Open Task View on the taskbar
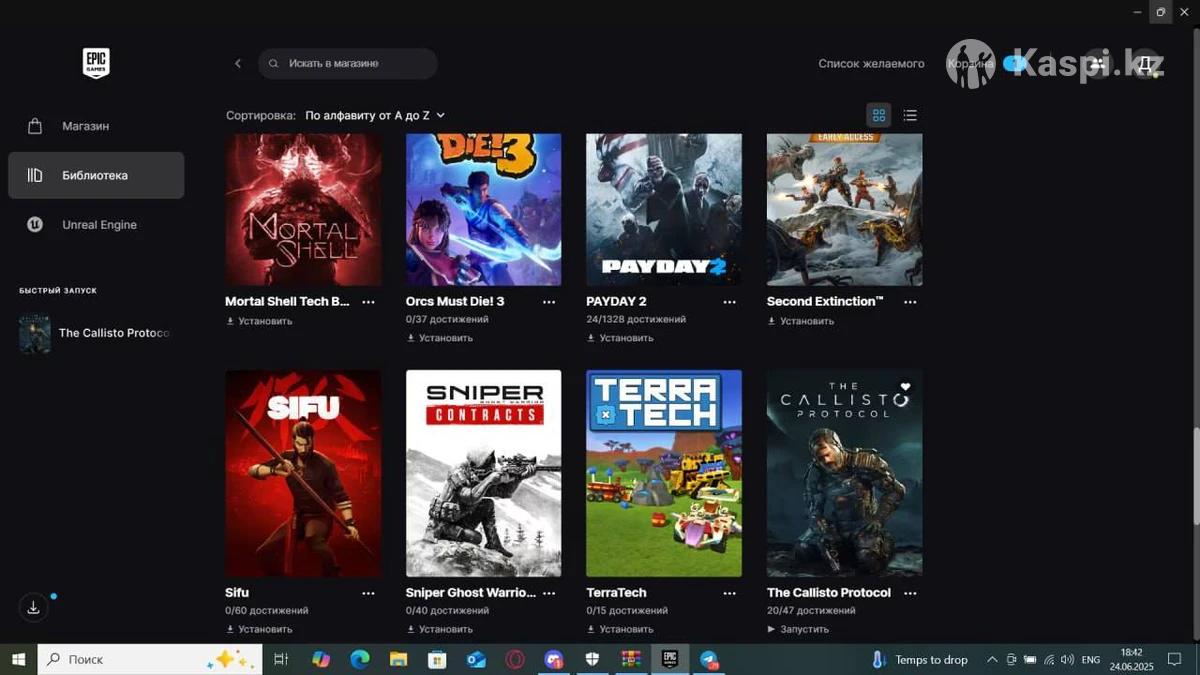The width and height of the screenshot is (1200, 675). [x=281, y=659]
